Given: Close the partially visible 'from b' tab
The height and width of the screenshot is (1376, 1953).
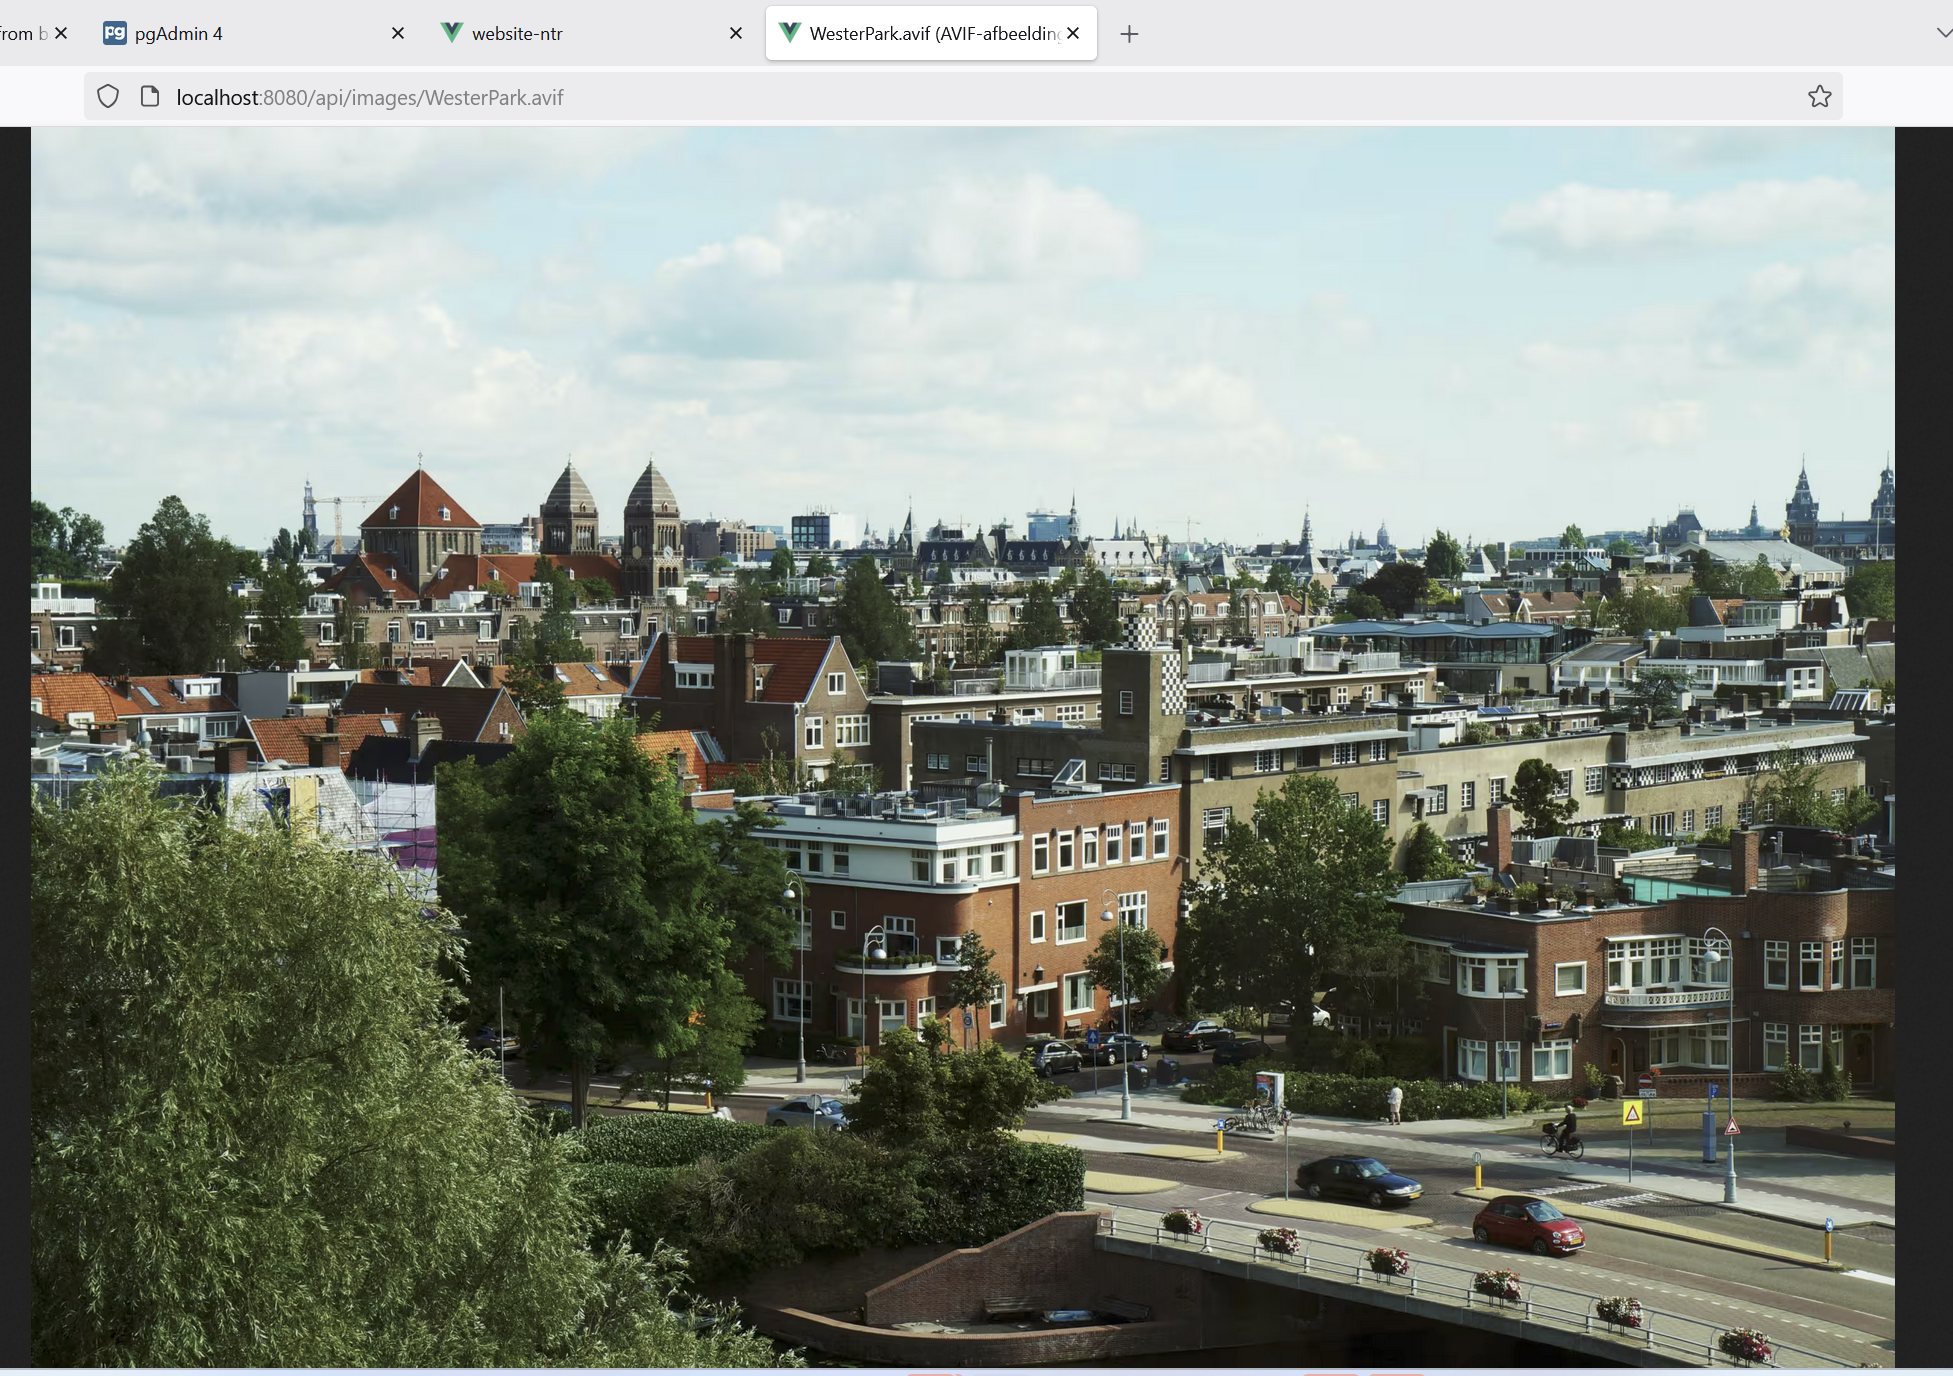Looking at the screenshot, I should [61, 33].
